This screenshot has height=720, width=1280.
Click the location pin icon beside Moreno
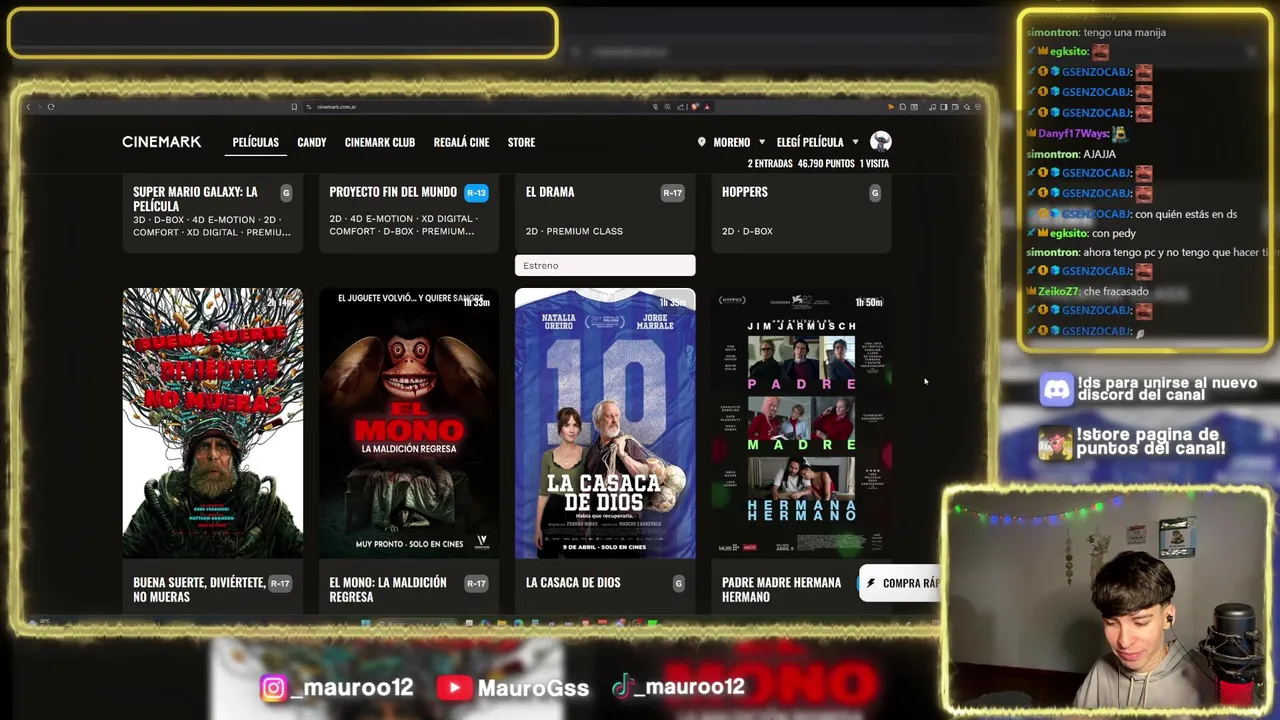tap(701, 142)
